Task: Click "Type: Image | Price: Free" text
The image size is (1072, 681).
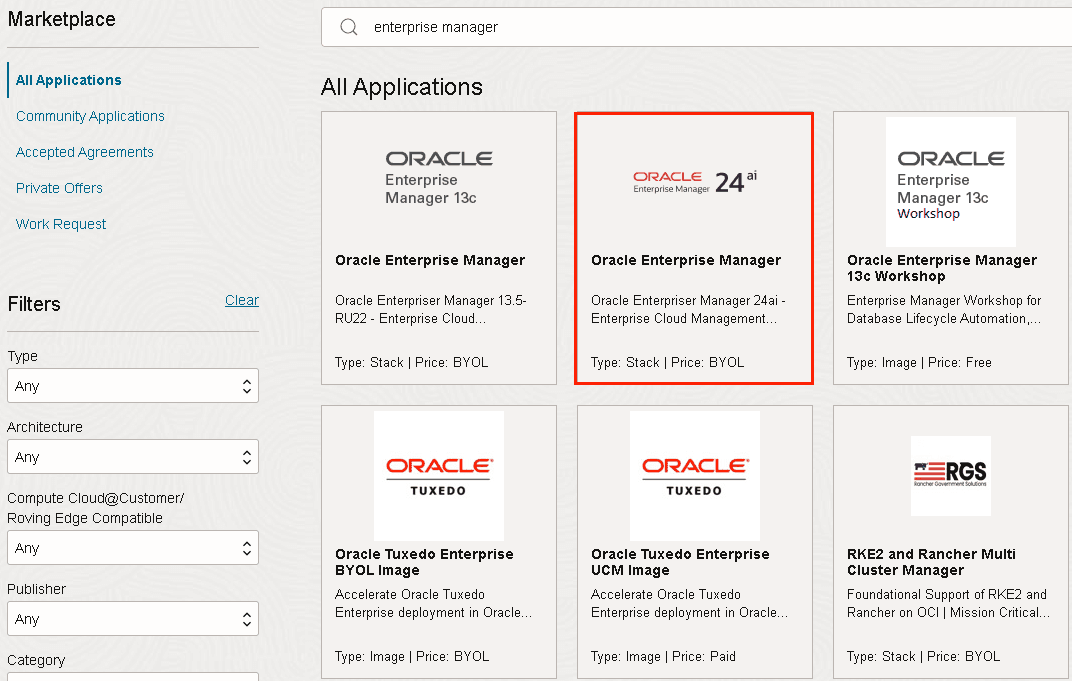Action: 919,362
